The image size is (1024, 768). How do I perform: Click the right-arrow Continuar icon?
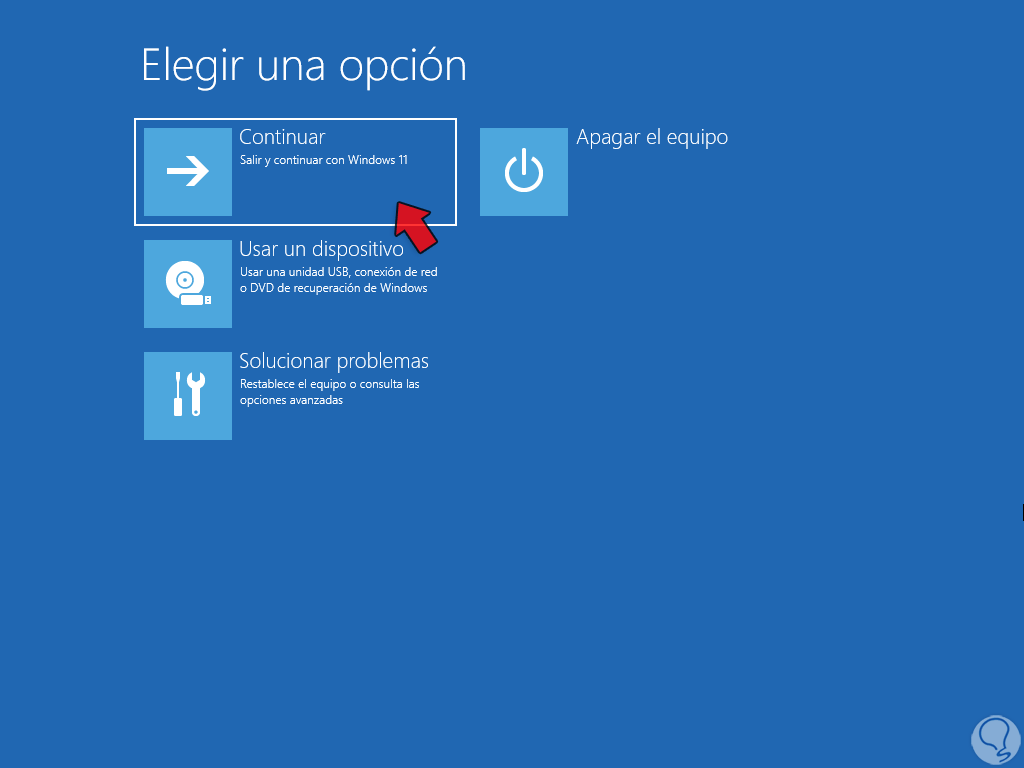pos(187,172)
